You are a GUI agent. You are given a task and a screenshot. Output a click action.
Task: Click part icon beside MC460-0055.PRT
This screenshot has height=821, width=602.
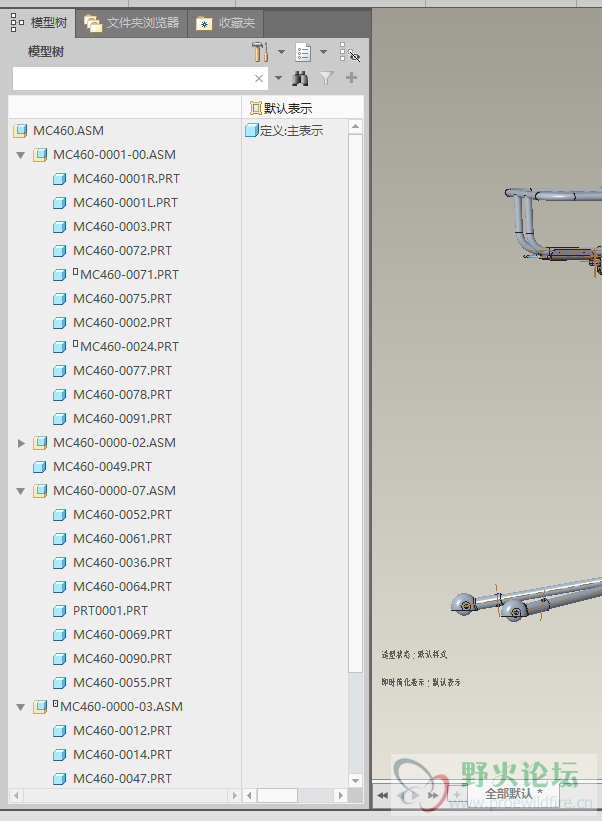60,683
